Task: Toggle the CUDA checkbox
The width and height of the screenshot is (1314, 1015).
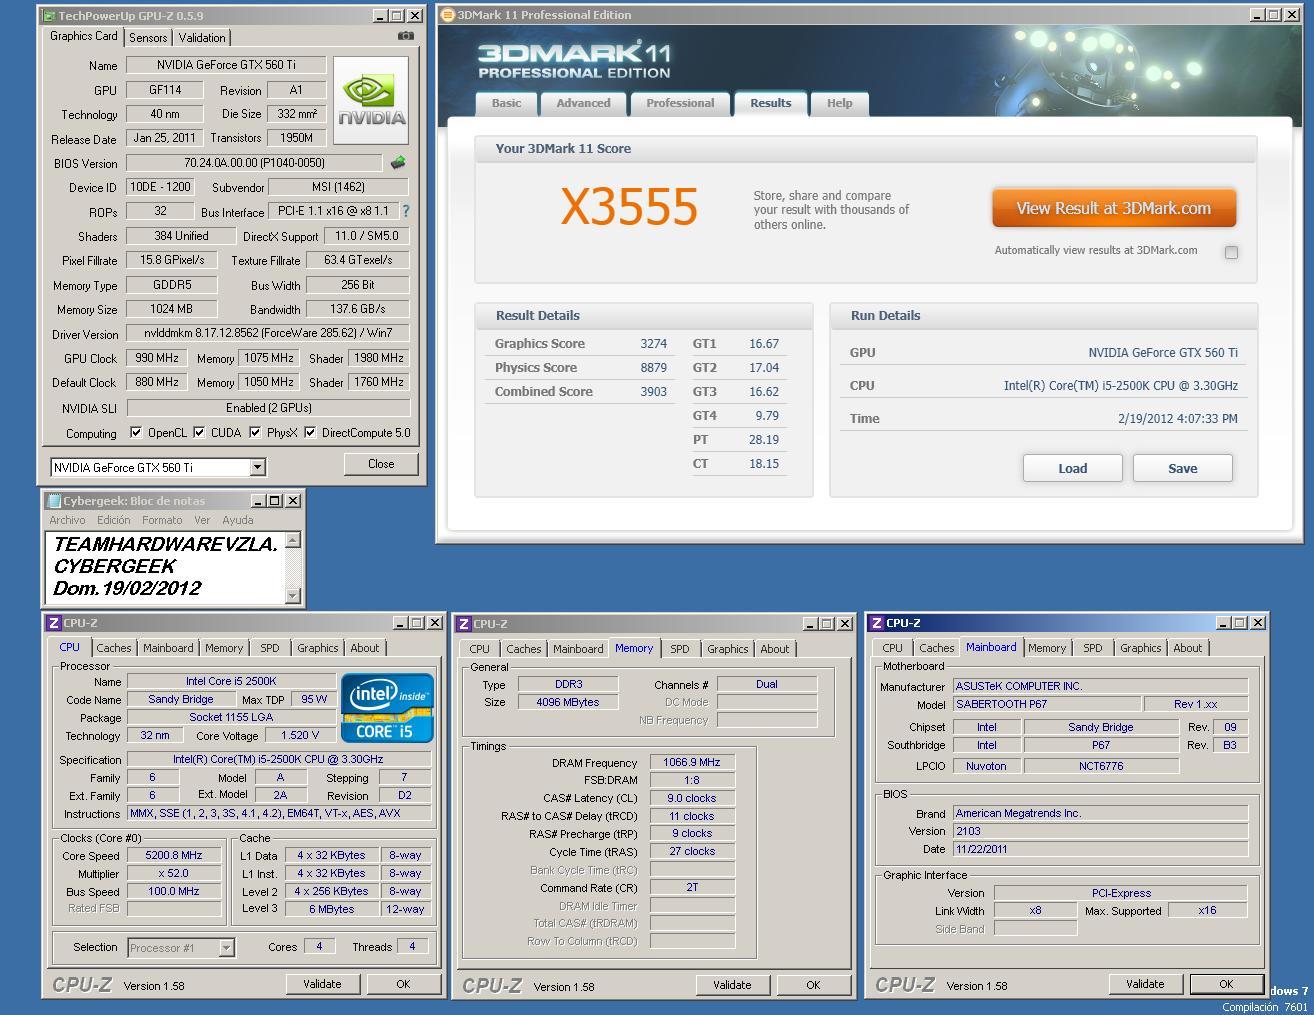Action: point(199,433)
